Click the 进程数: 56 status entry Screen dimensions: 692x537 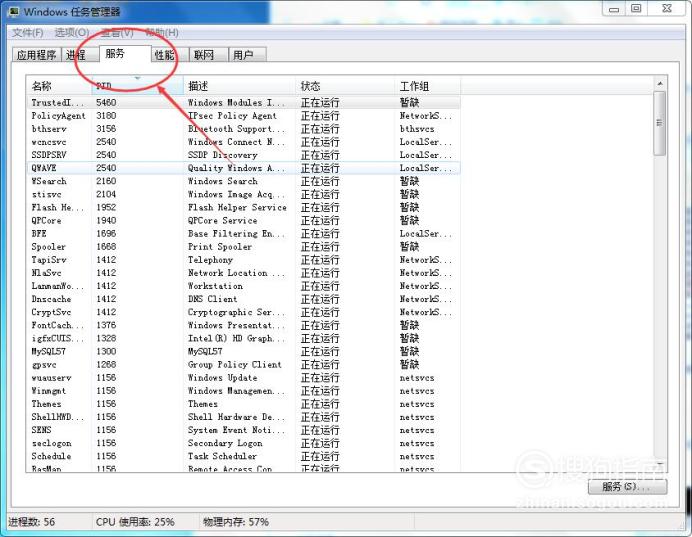click(32, 522)
